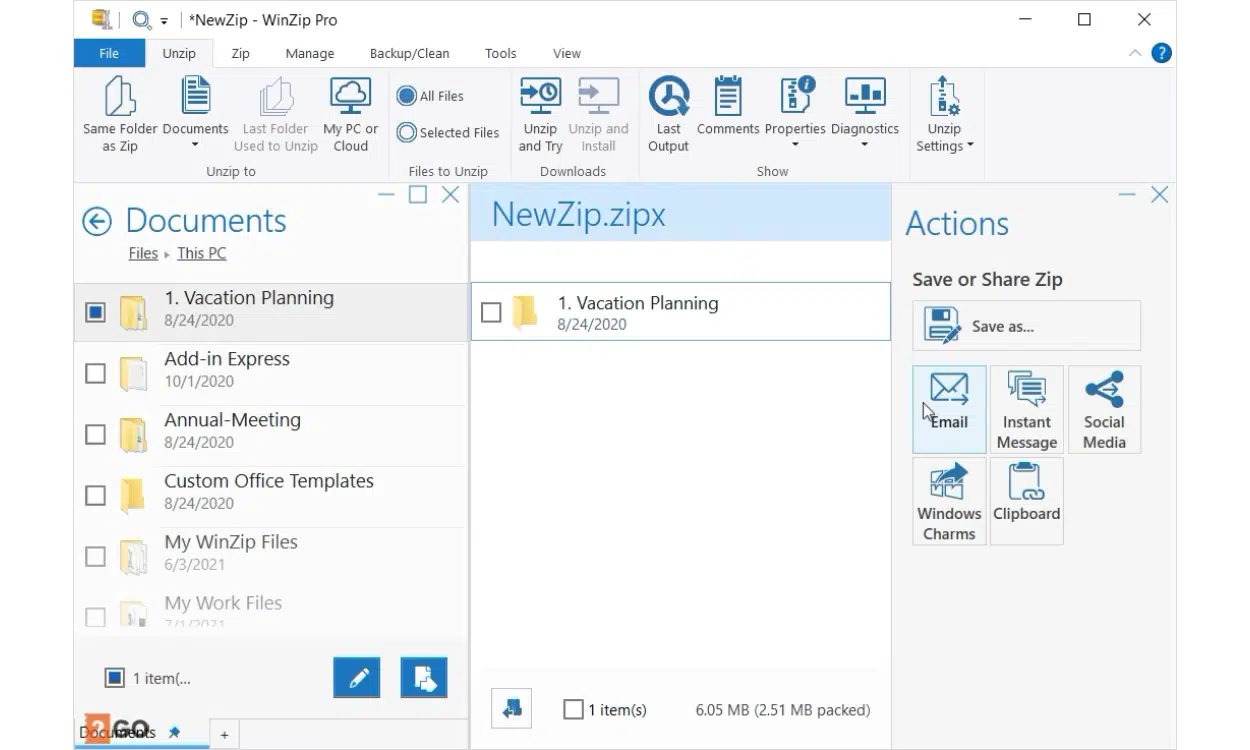The image size is (1250, 750).
Task: Click the blue pencil edit button
Action: (x=357, y=678)
